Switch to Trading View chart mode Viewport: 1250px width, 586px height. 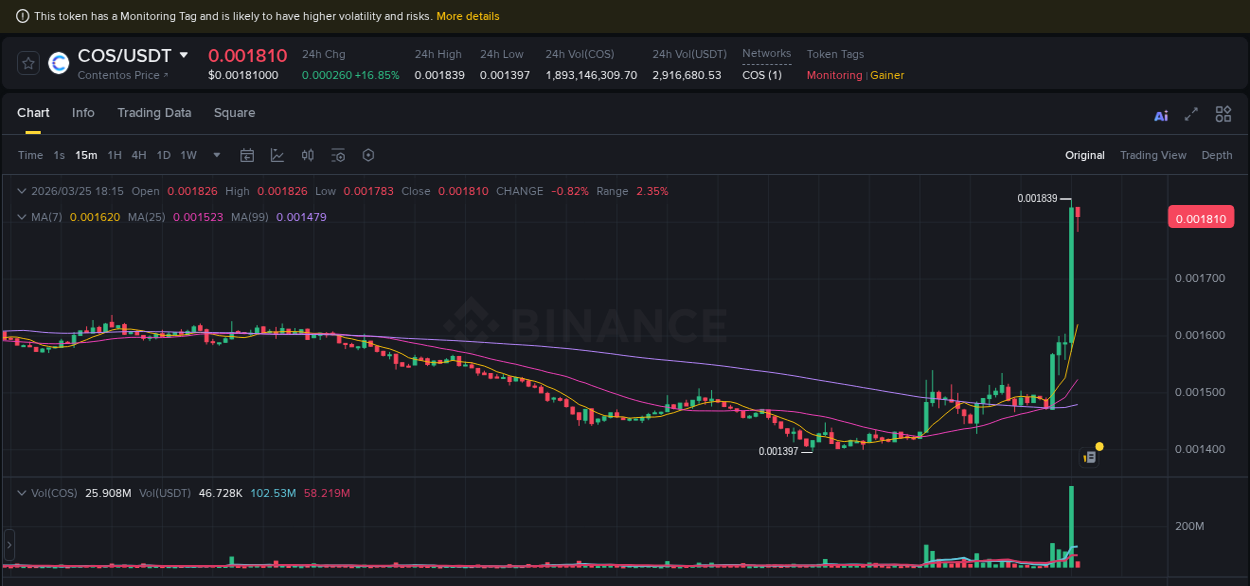(1153, 155)
